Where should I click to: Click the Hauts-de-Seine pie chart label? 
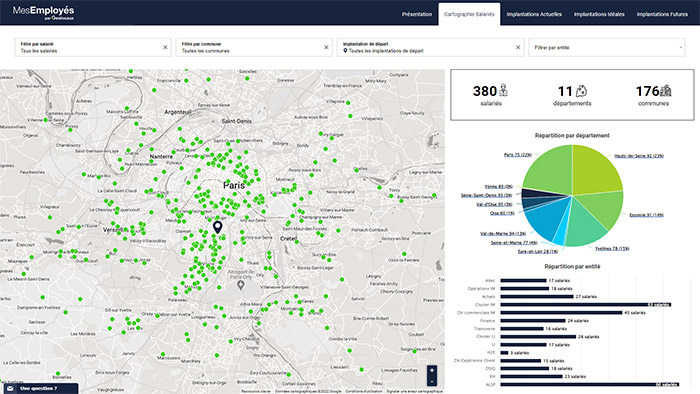[x=639, y=156]
